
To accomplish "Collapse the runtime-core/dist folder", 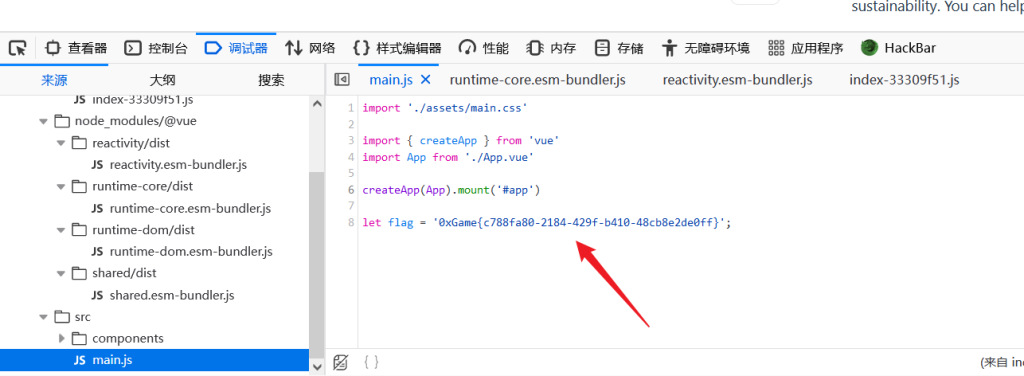I will tap(61, 187).
